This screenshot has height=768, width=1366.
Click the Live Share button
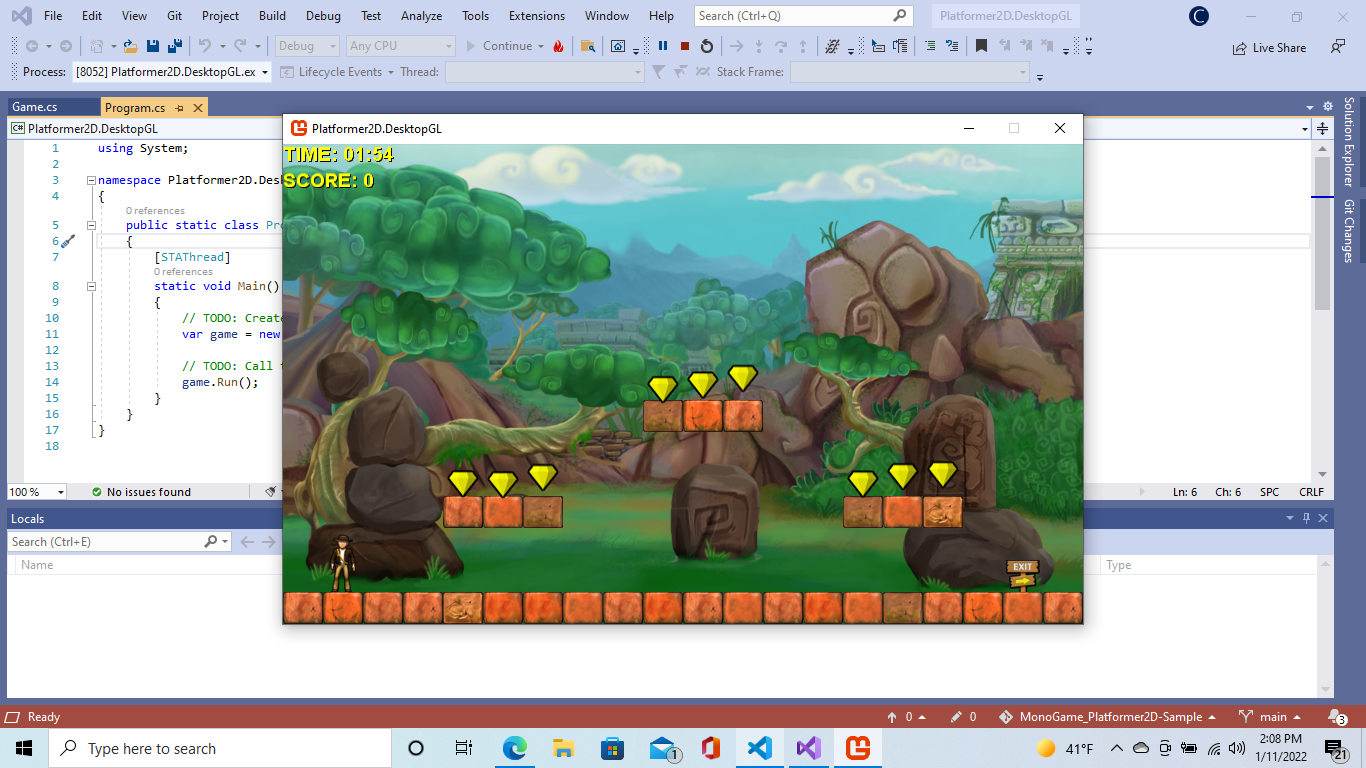click(1269, 47)
